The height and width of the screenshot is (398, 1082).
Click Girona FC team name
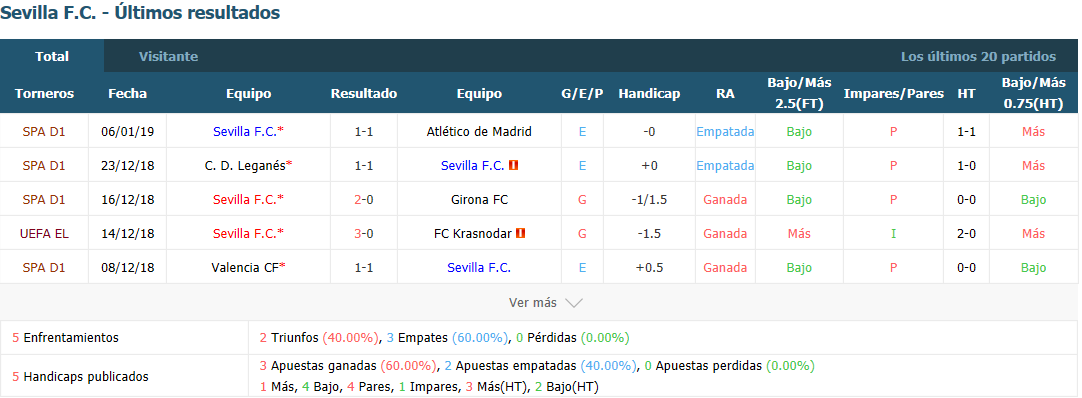click(479, 200)
